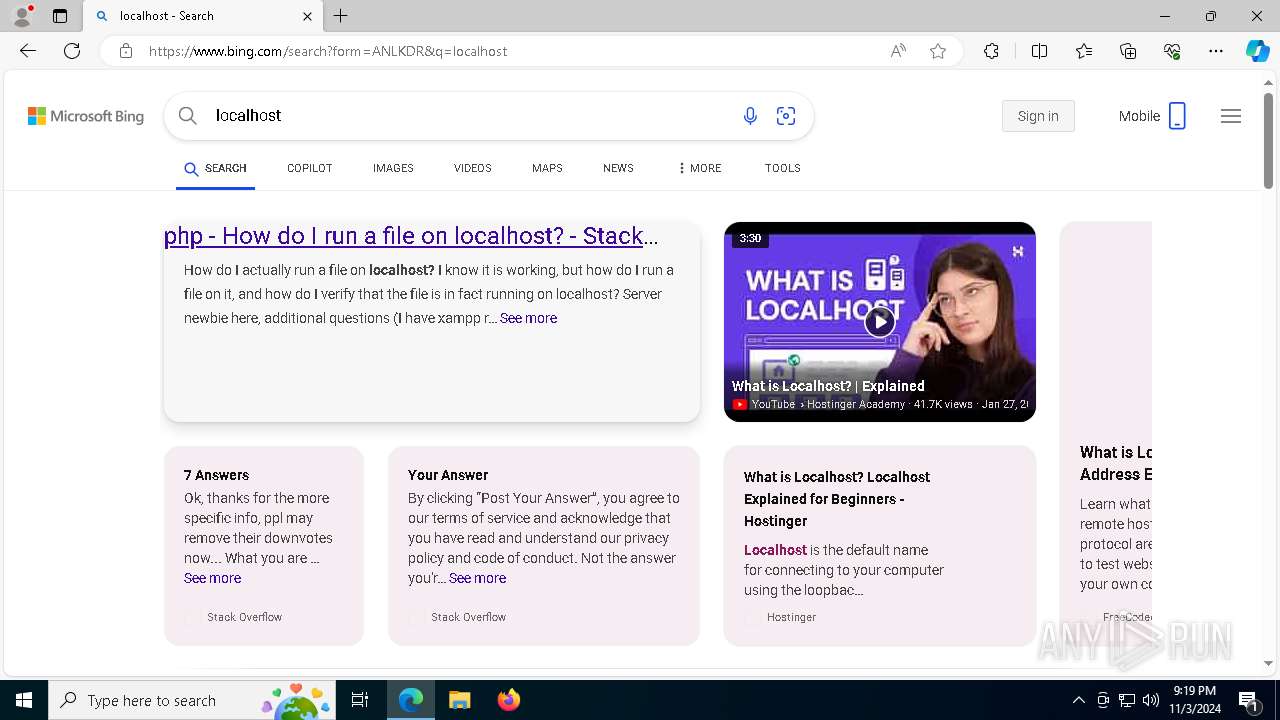This screenshot has height=720, width=1280.
Task: Click See more in top result snippet
Action: click(528, 318)
